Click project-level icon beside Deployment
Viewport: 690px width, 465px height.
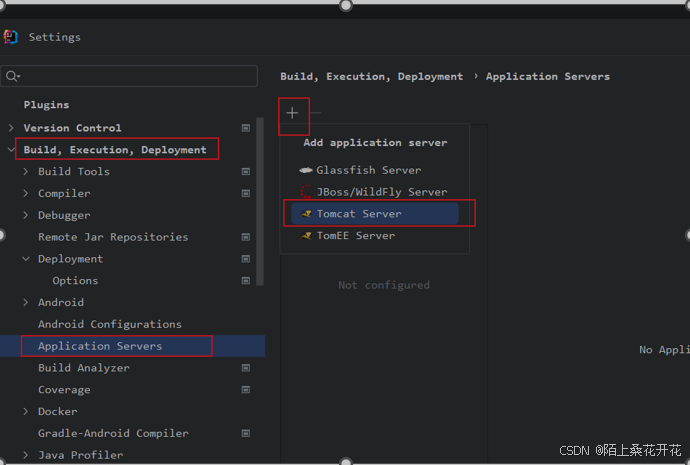point(246,259)
